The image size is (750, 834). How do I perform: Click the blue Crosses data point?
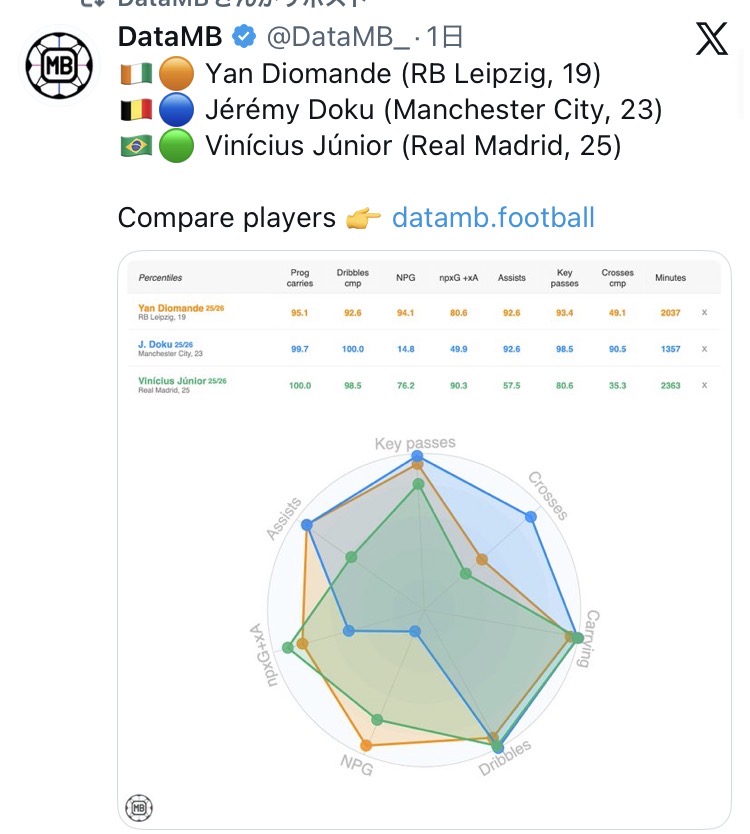click(531, 517)
